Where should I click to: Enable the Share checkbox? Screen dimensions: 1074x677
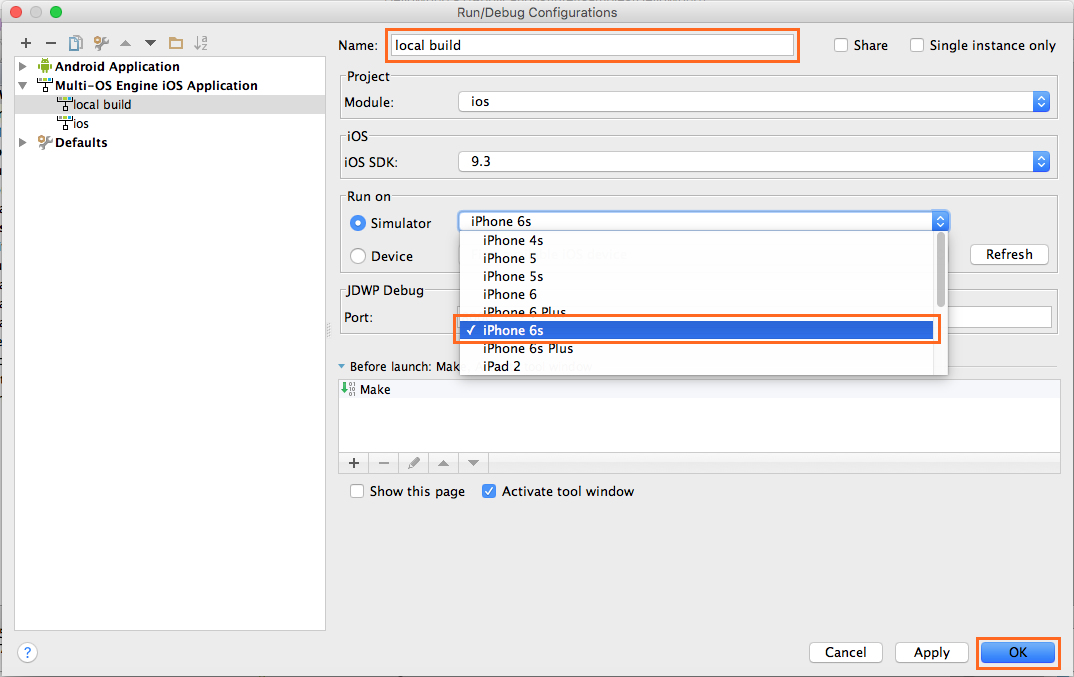(x=841, y=45)
